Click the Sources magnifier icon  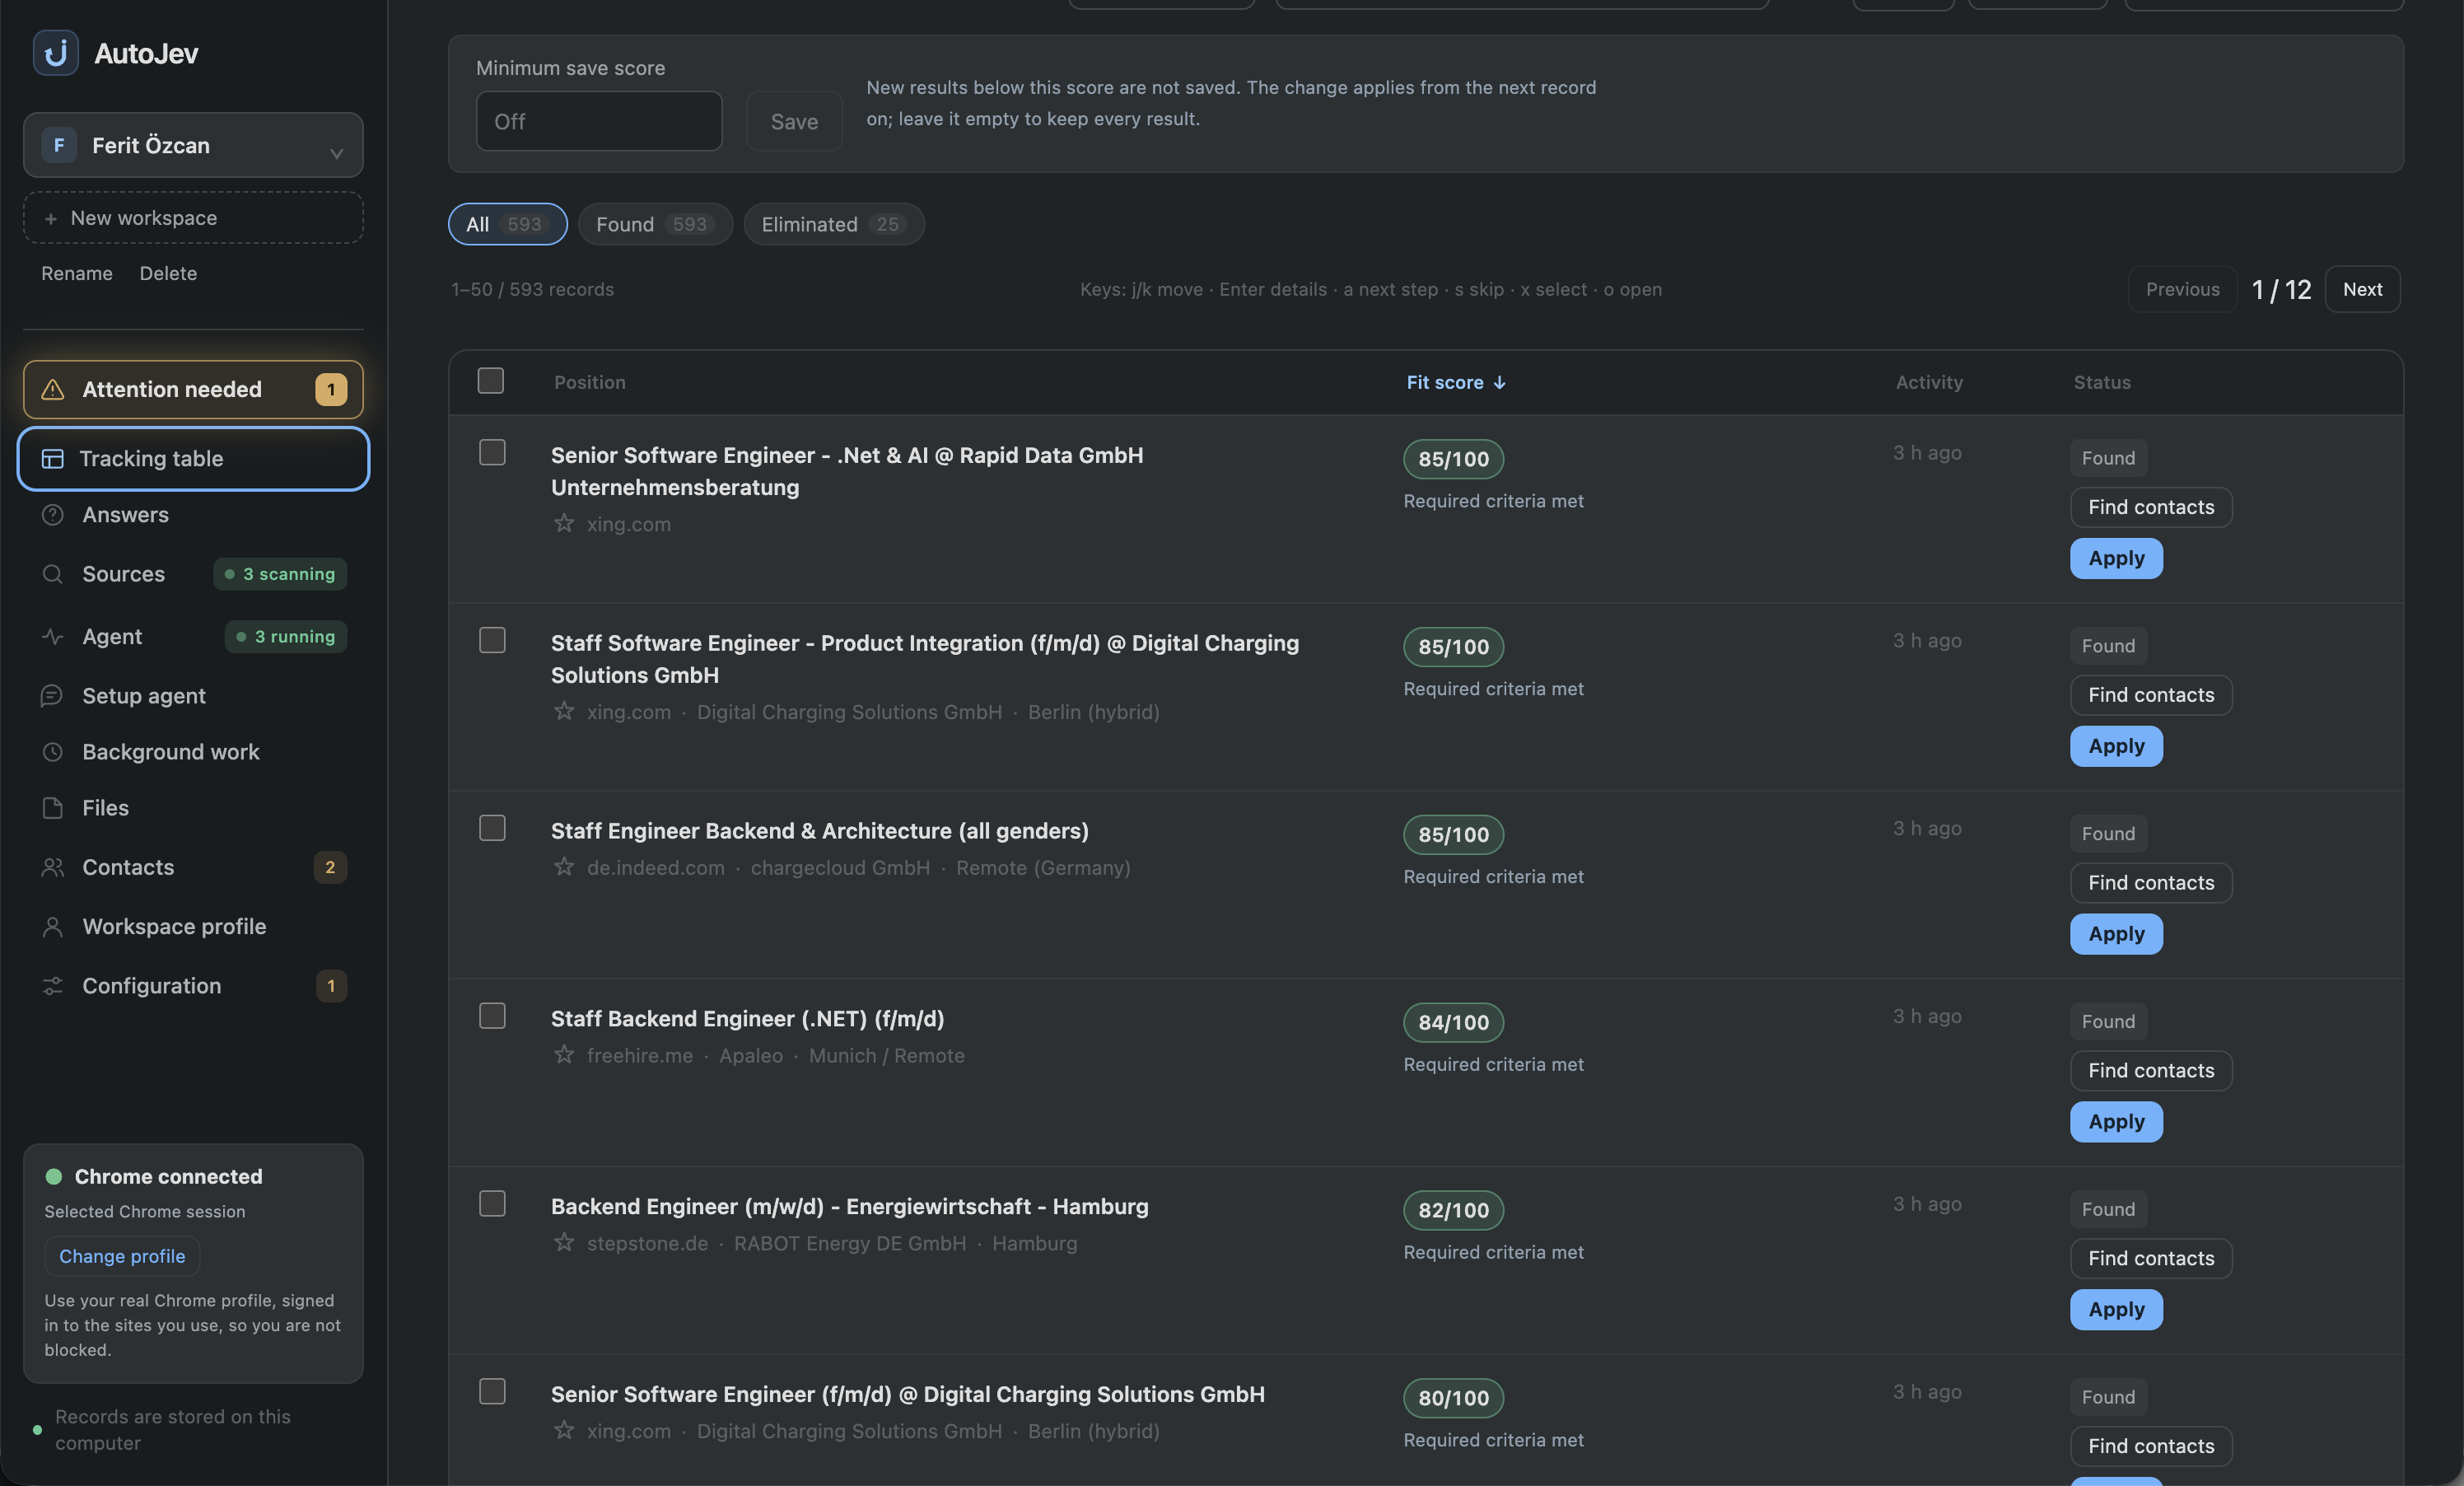coord(53,573)
